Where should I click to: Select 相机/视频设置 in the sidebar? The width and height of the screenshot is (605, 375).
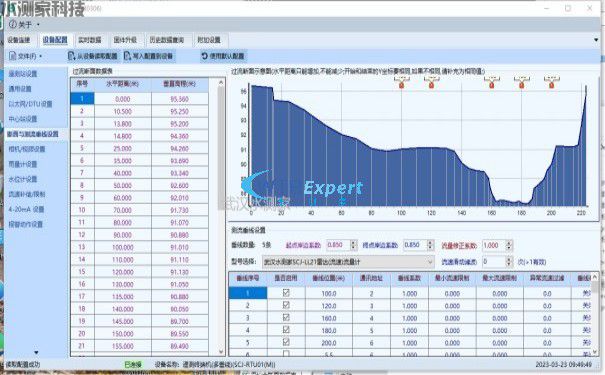click(x=27, y=149)
